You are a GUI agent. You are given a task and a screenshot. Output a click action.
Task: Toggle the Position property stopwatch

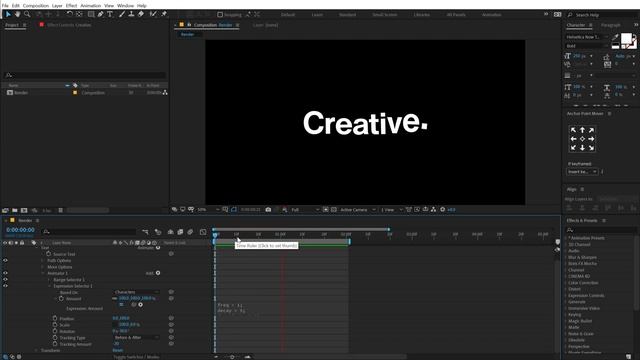55,318
